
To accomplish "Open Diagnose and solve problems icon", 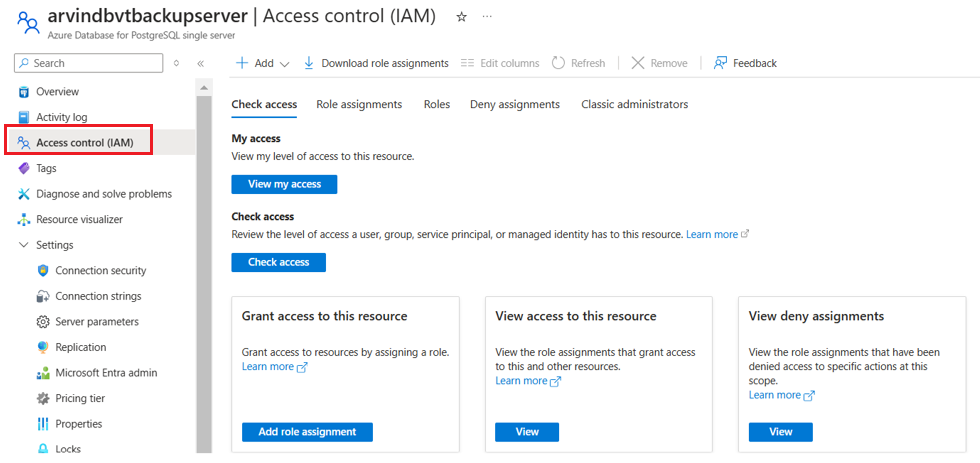I will 24,194.
